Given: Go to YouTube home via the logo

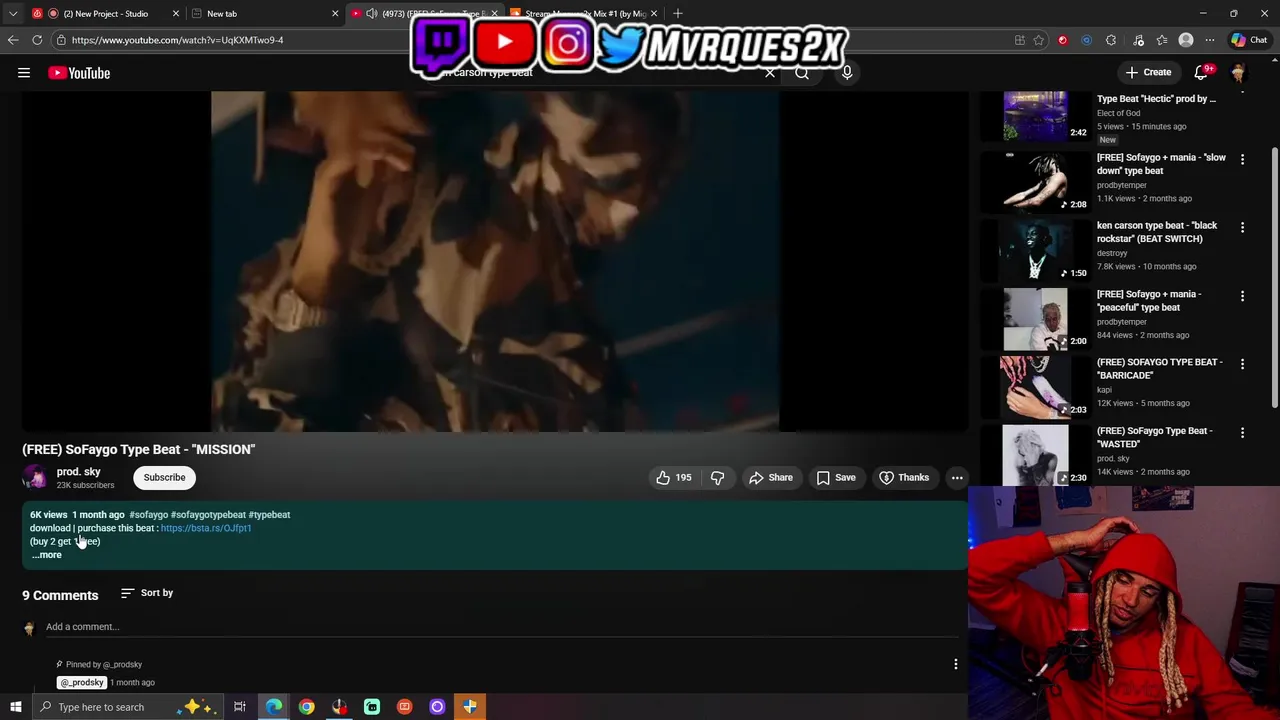Looking at the screenshot, I should (x=79, y=73).
